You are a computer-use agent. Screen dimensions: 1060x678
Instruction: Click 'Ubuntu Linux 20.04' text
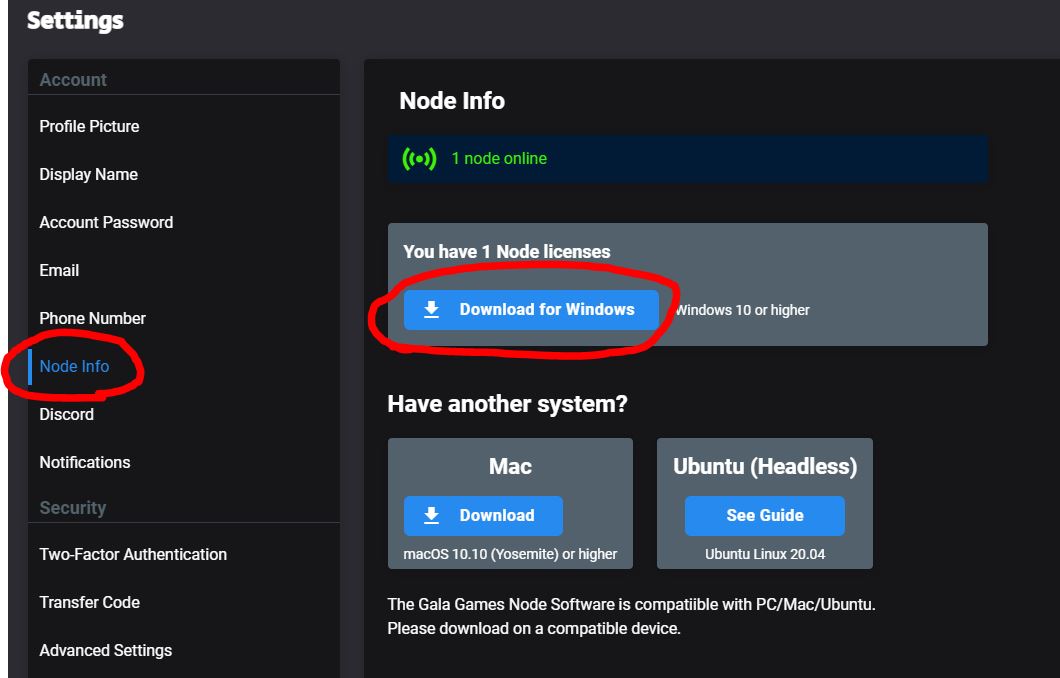pyautogui.click(x=765, y=554)
